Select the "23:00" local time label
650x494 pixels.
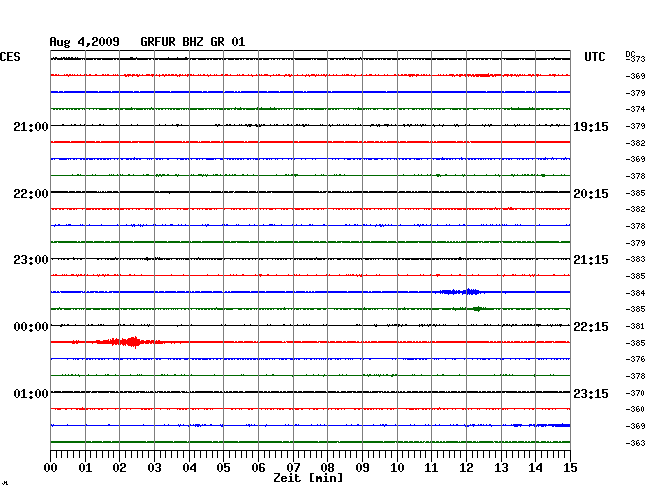point(31,260)
